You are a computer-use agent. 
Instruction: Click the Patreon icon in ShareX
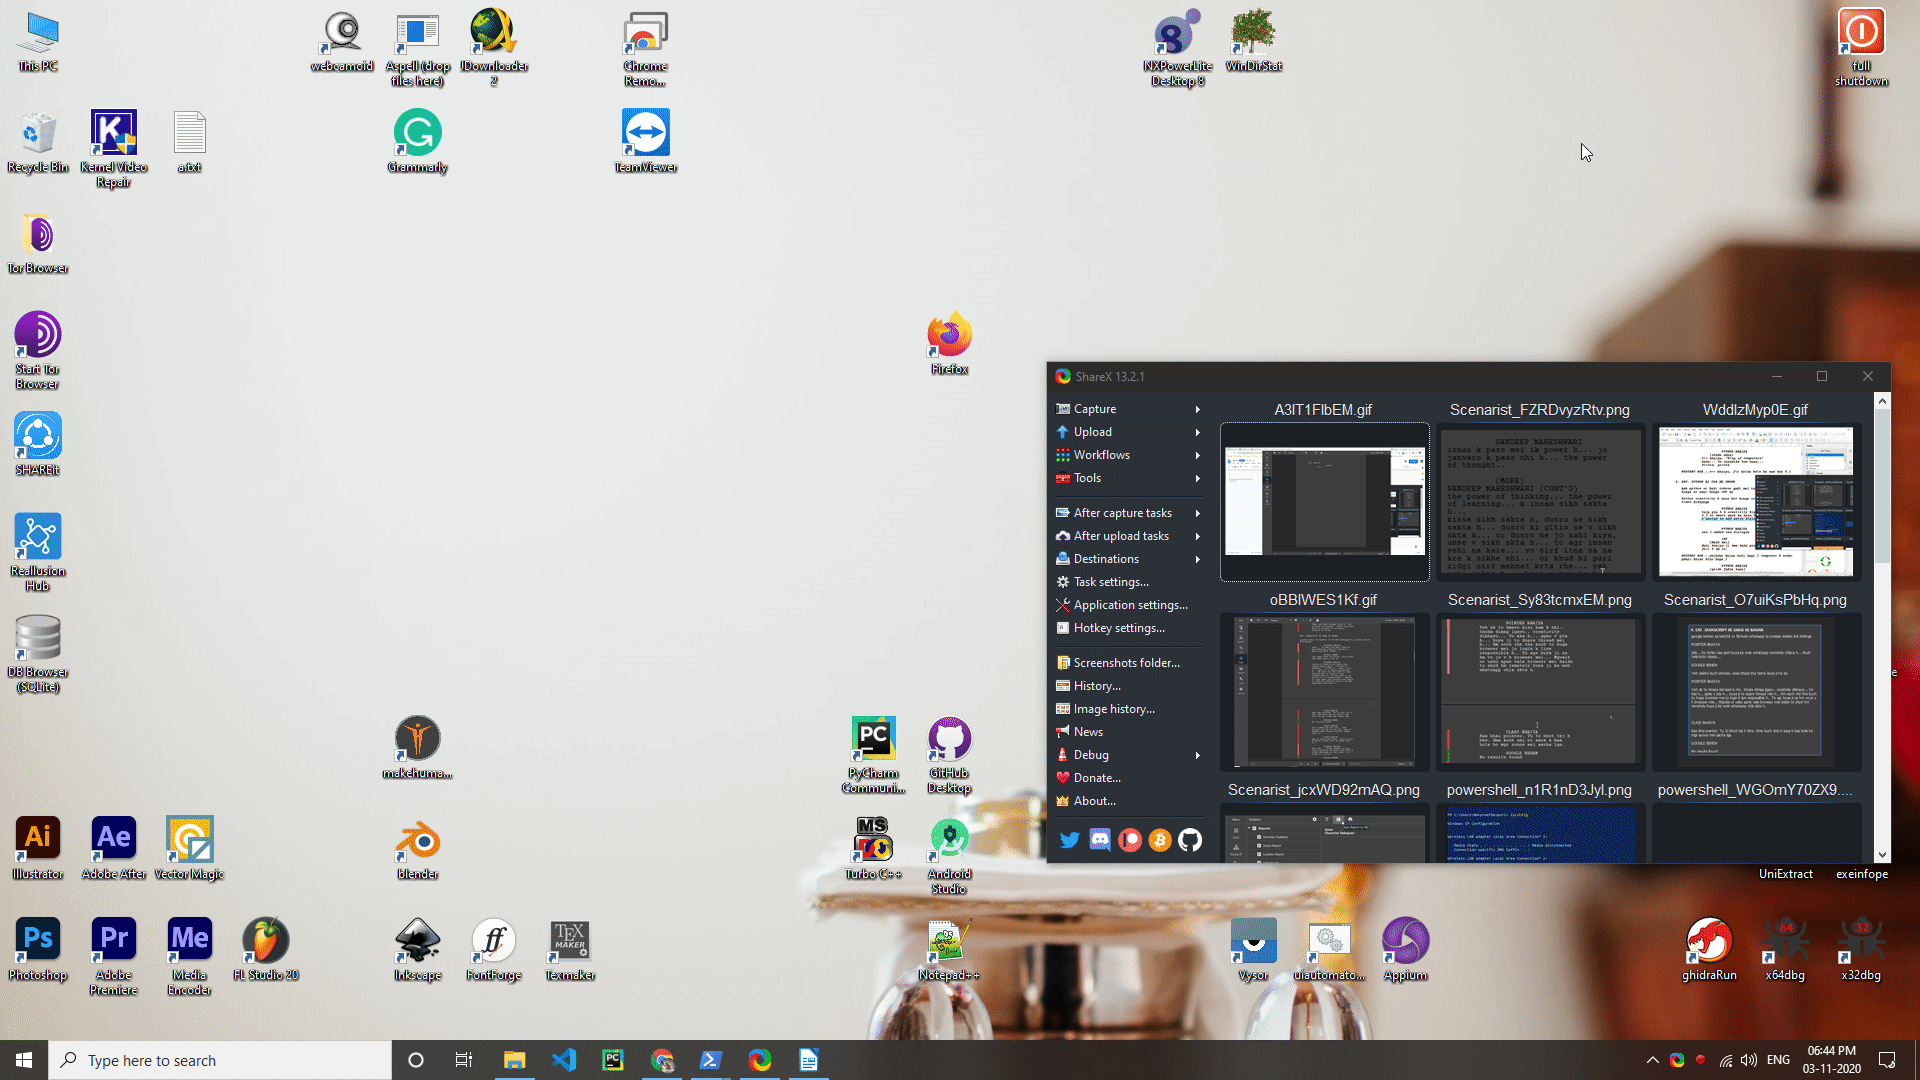point(1130,840)
